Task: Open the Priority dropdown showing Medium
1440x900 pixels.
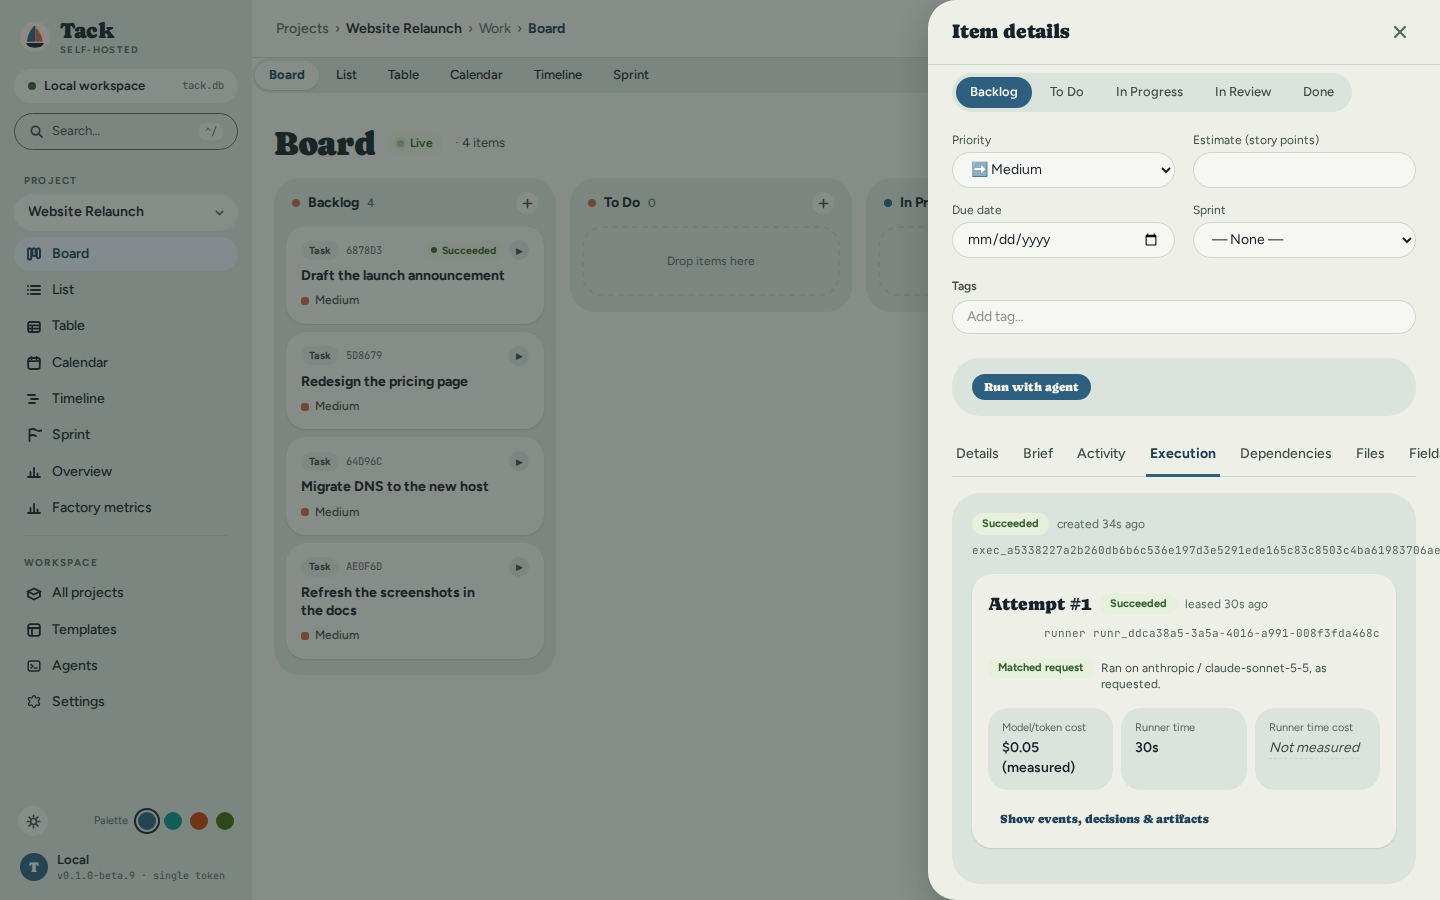Action: point(1063,170)
